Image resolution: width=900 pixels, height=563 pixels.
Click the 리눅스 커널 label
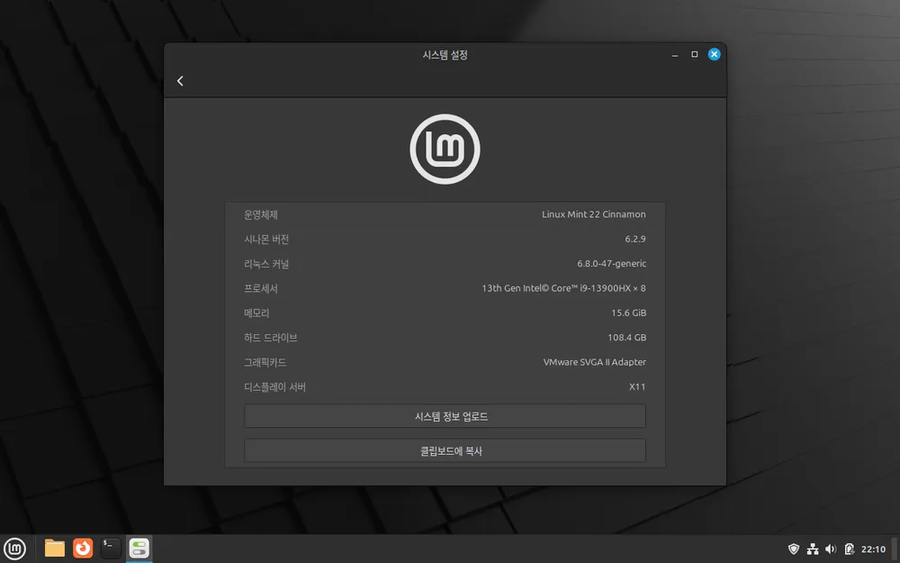point(266,264)
